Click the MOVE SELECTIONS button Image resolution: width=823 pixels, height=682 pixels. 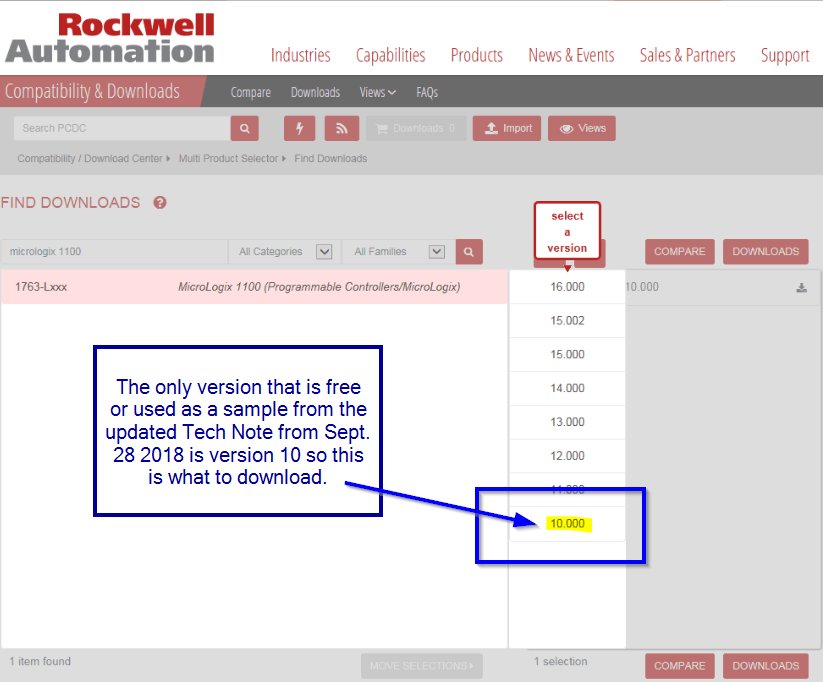(422, 666)
